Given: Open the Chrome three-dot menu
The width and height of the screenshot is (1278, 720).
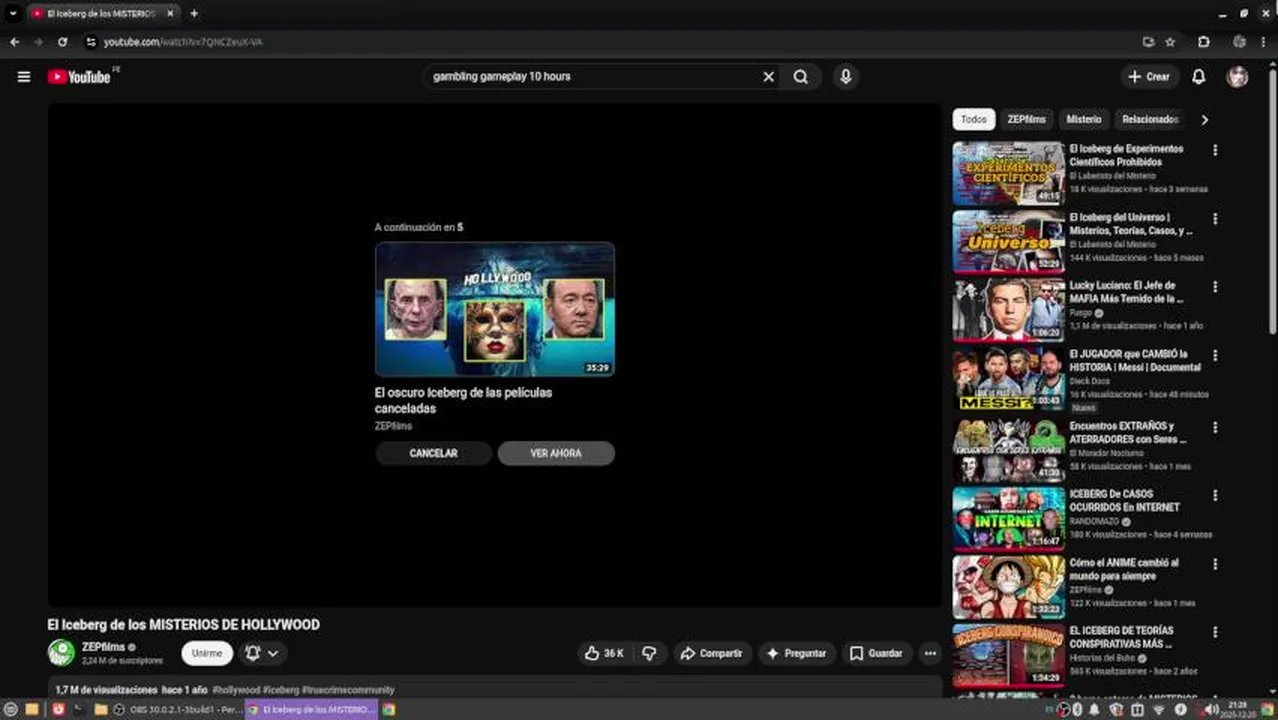Looking at the screenshot, I should click(1265, 42).
